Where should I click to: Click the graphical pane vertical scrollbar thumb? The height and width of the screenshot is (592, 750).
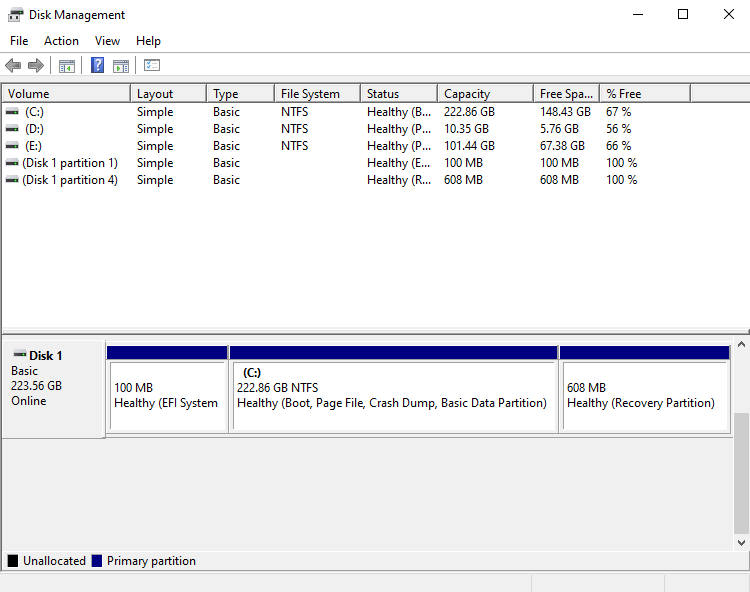(741, 473)
